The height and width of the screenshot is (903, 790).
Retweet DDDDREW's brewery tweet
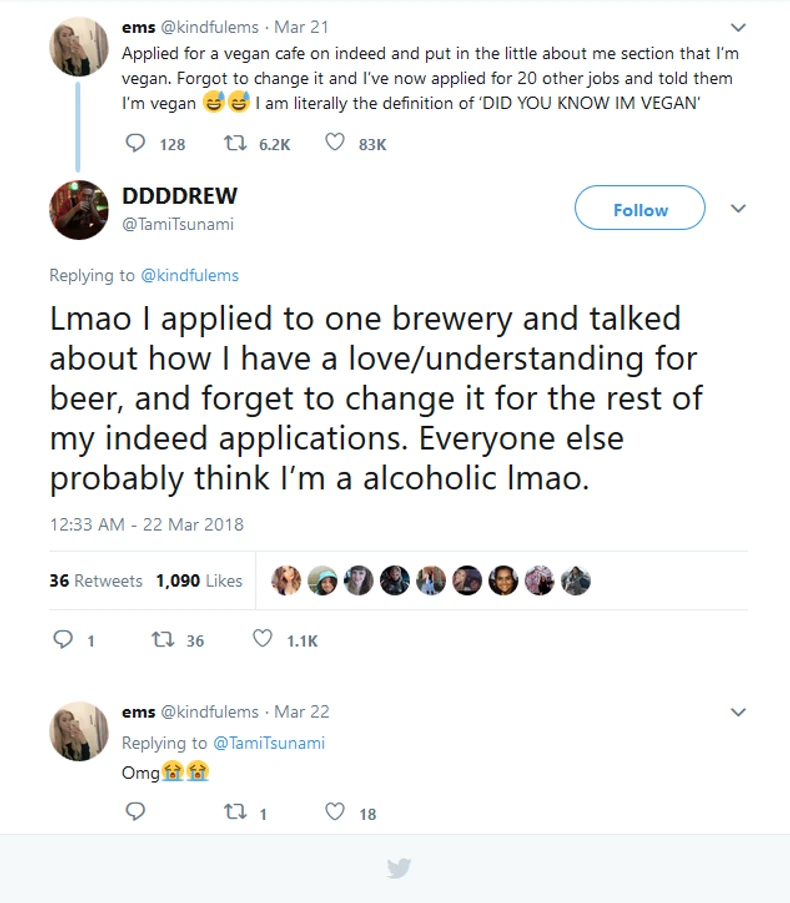(161, 640)
